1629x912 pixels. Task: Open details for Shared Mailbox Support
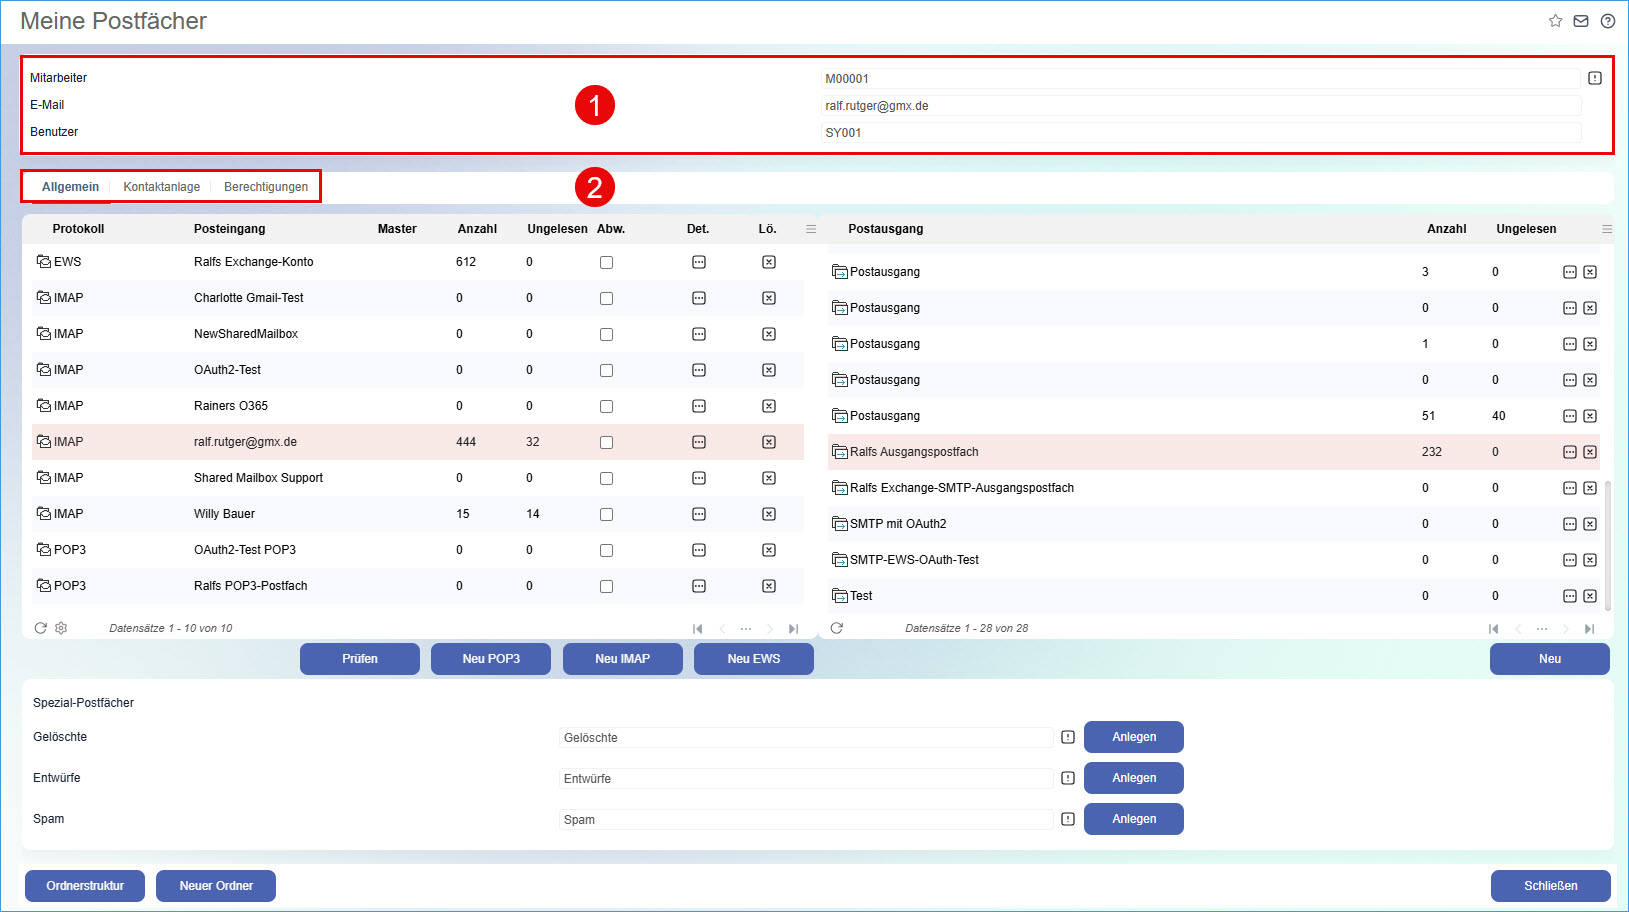point(699,478)
